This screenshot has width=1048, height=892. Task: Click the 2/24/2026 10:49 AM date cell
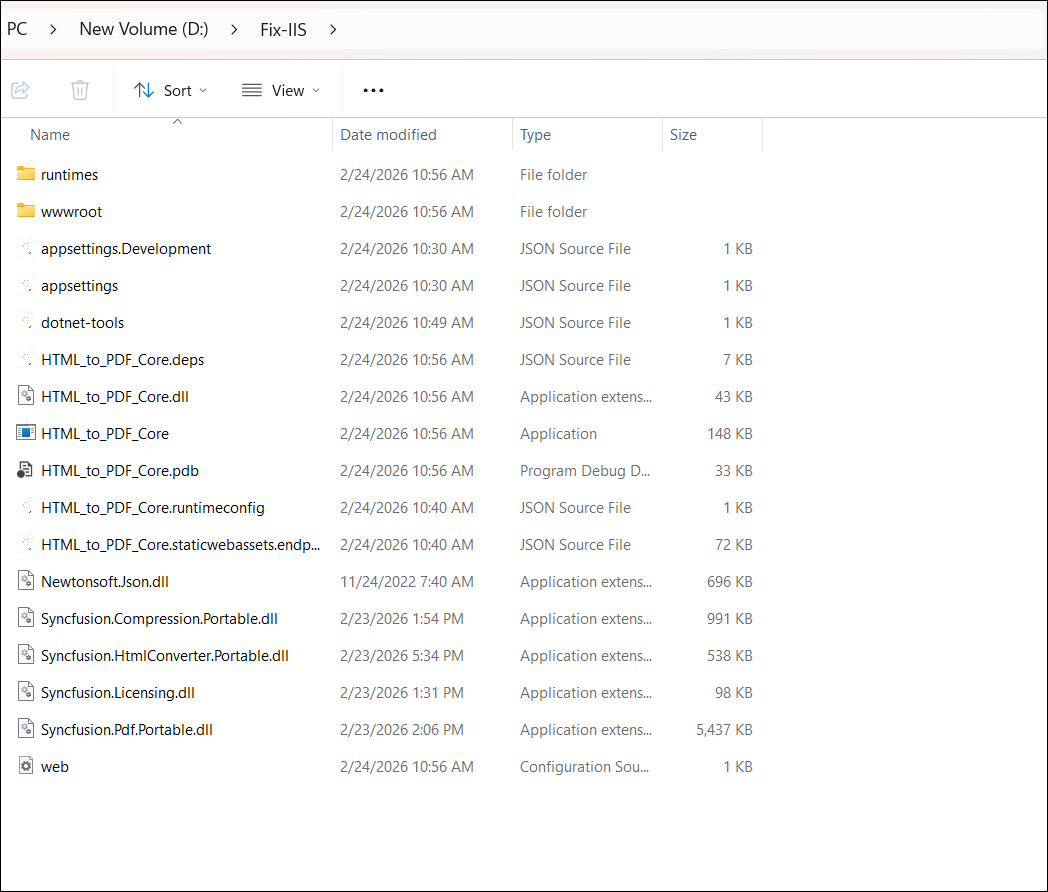coord(406,323)
